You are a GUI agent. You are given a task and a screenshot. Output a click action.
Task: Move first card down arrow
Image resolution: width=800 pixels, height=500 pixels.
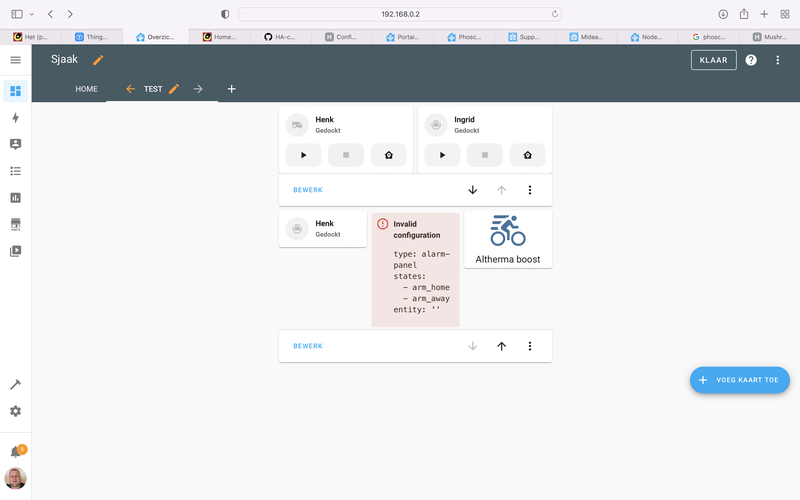pos(472,190)
